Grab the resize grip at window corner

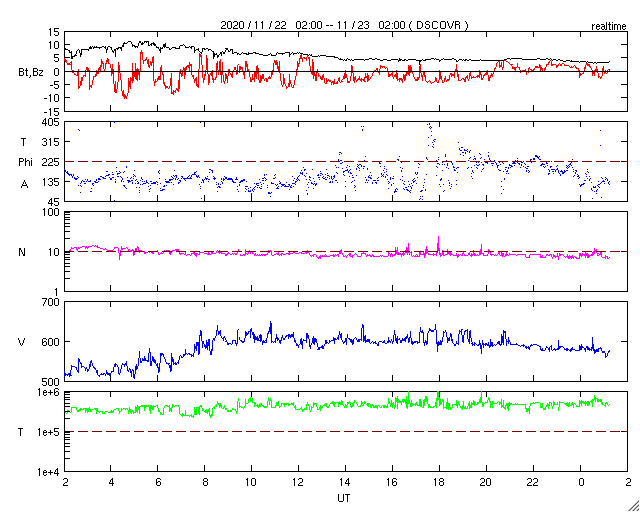click(x=633, y=505)
